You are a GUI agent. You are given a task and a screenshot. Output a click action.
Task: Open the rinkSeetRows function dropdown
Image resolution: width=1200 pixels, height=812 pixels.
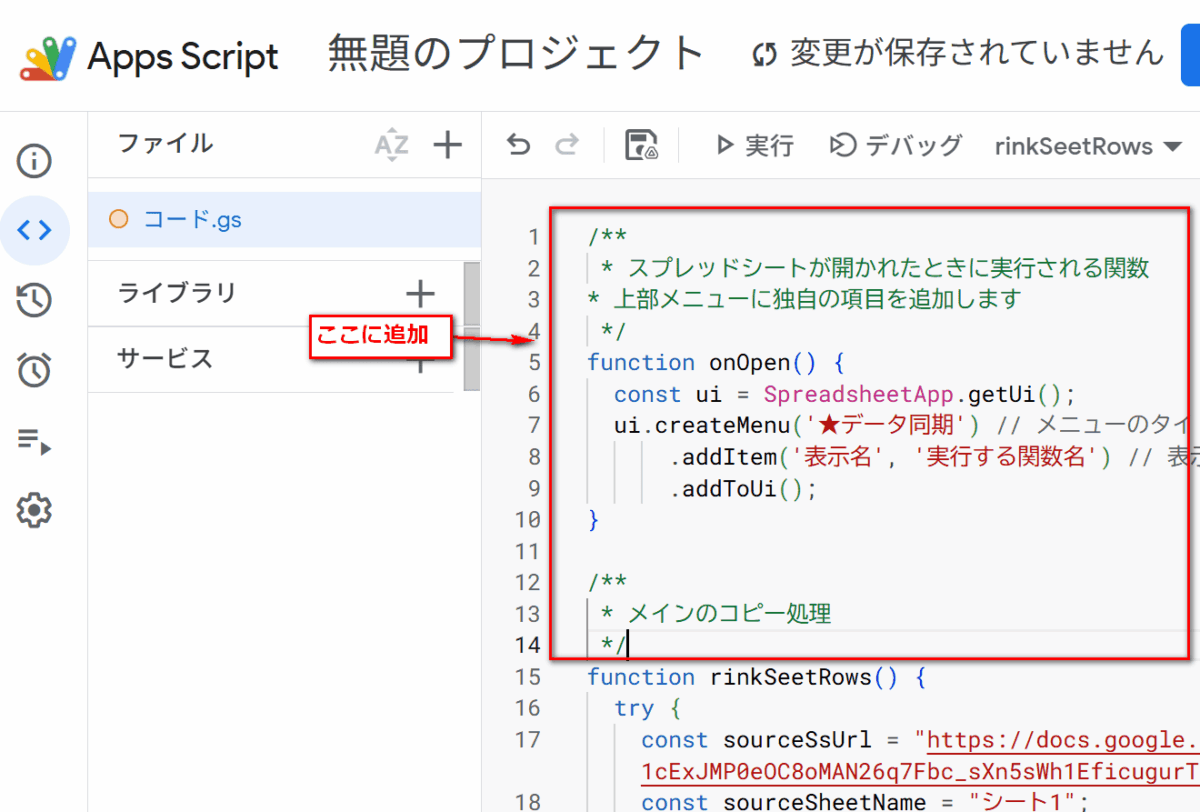[1088, 146]
